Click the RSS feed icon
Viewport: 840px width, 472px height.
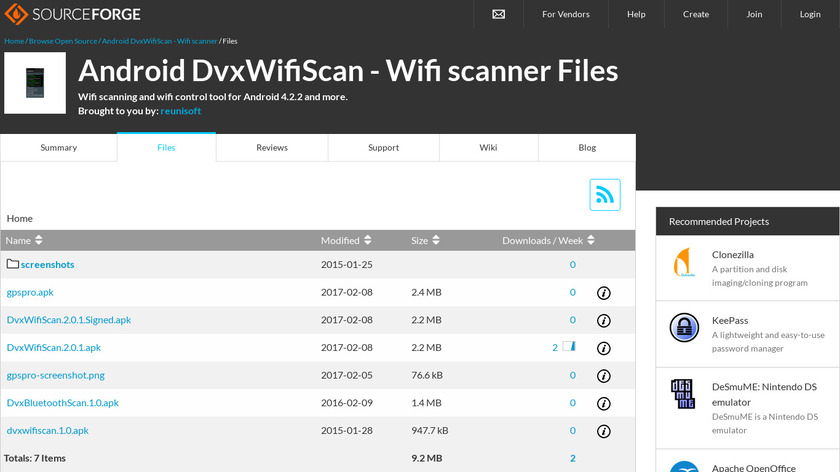click(604, 195)
